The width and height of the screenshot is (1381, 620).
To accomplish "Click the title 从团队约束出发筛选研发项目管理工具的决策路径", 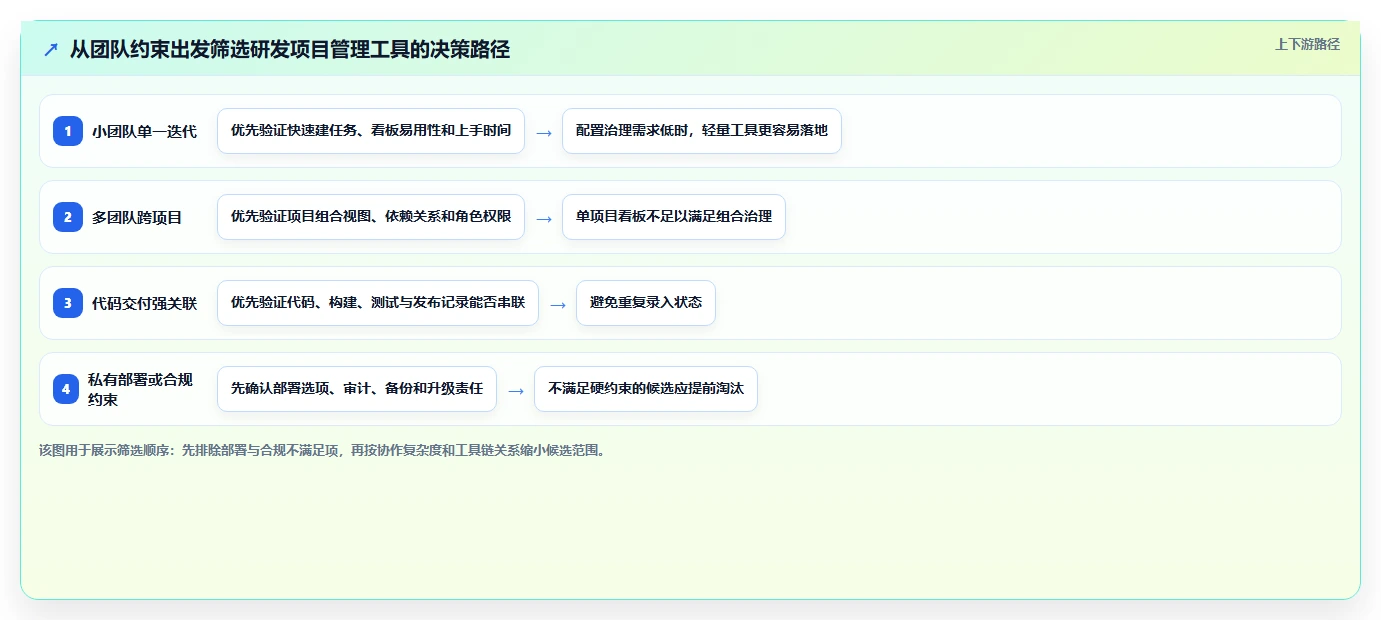I will 290,49.
